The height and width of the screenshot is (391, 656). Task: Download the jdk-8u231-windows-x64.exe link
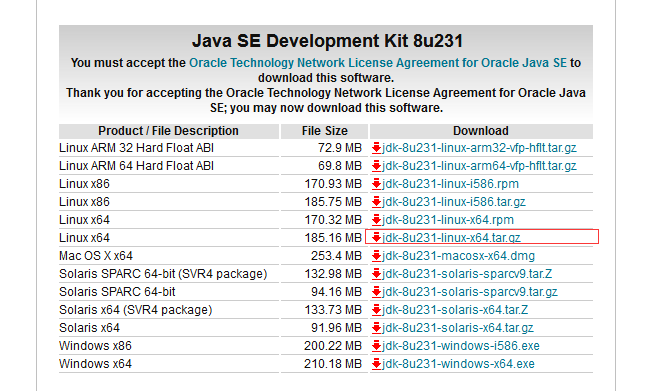[x=458, y=364]
